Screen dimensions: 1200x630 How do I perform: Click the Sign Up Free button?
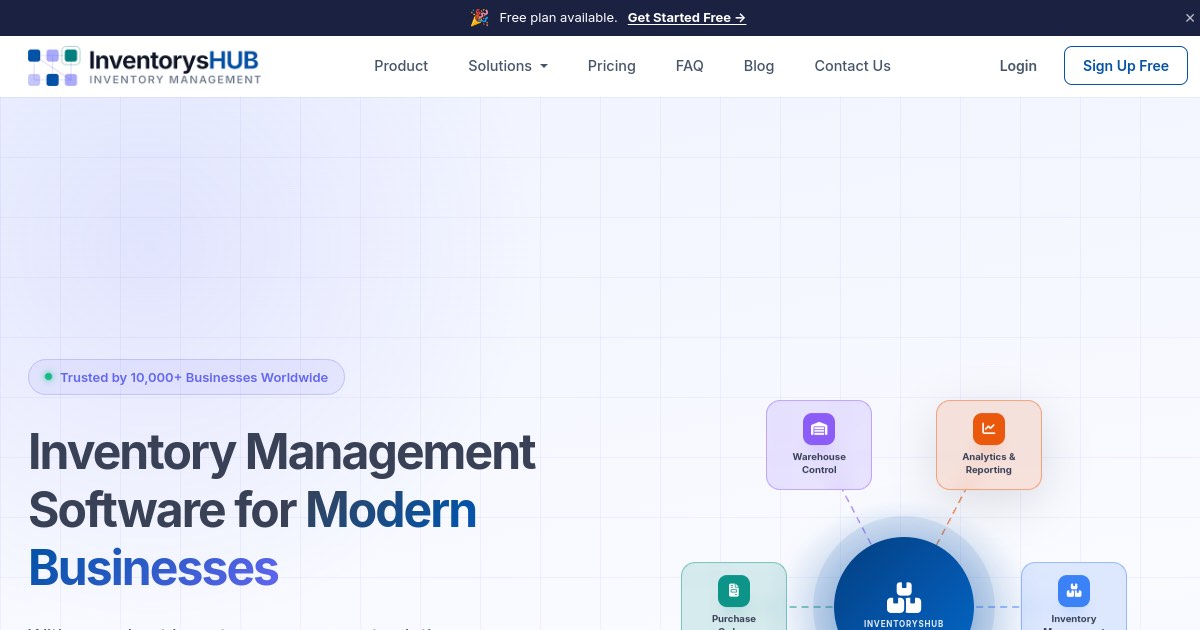pos(1125,66)
